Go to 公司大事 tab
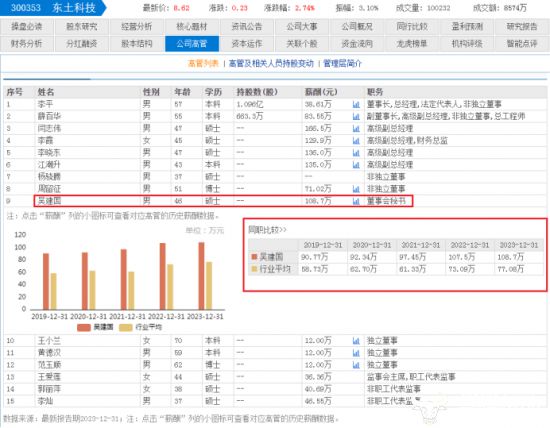This screenshot has width=550, height=428. [302, 26]
